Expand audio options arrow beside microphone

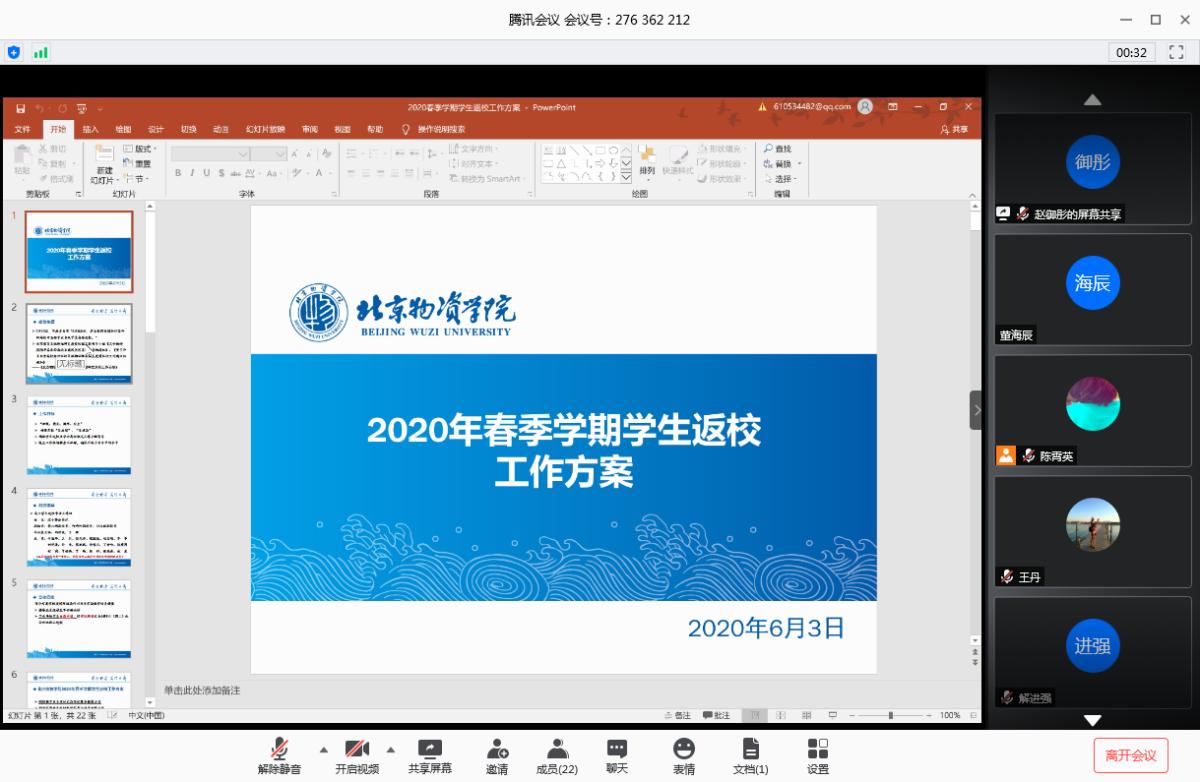(323, 749)
